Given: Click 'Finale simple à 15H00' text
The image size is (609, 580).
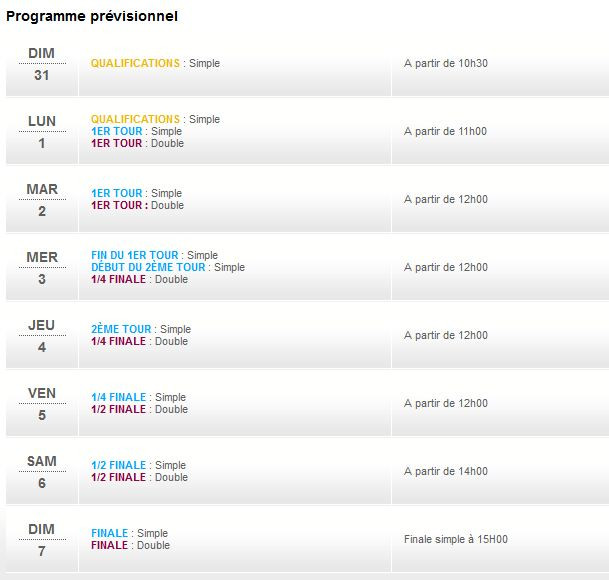Looking at the screenshot, I should (x=455, y=539).
